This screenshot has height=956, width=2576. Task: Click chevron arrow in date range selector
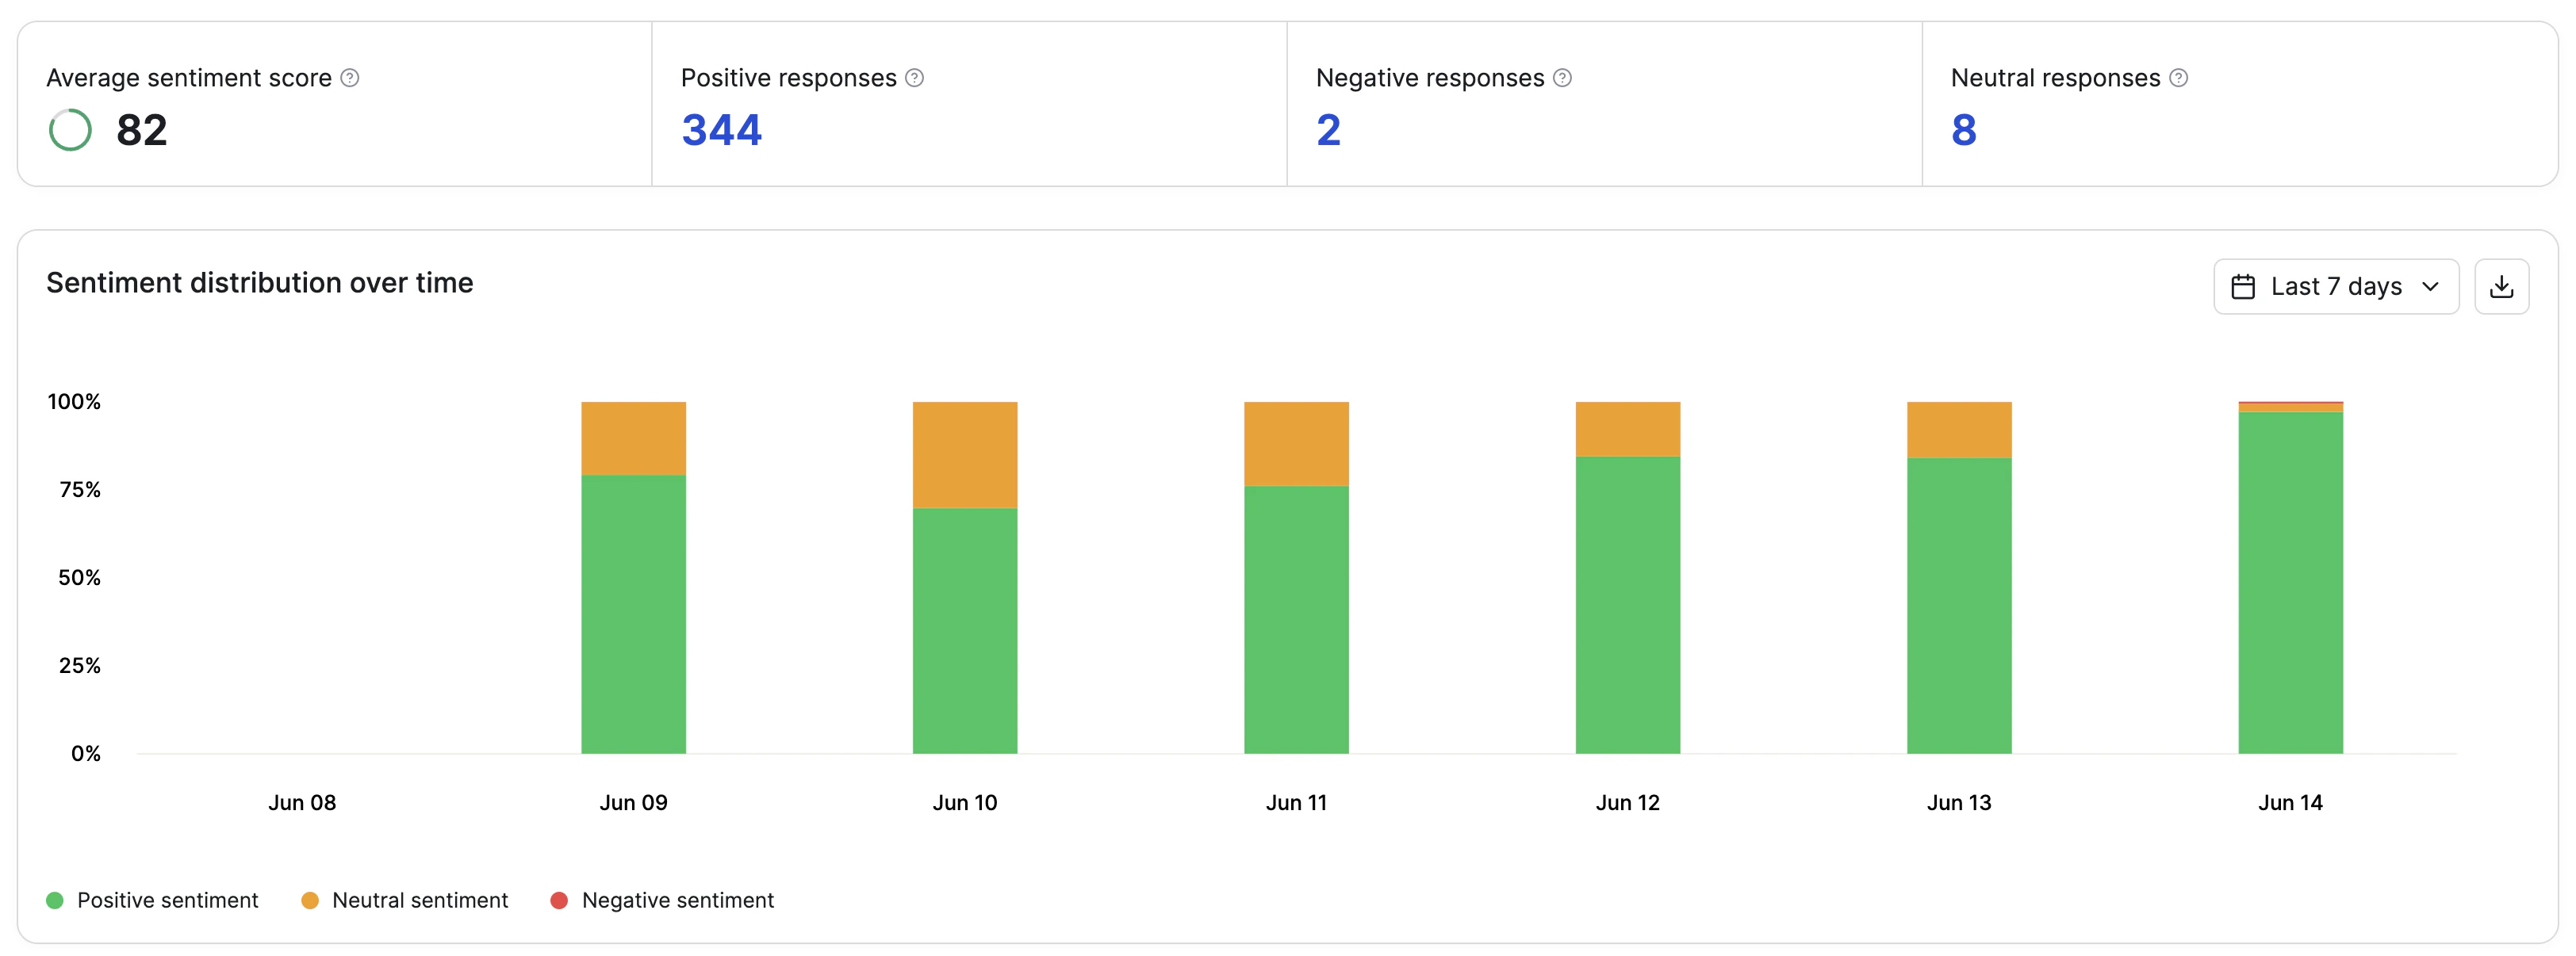(x=2430, y=287)
